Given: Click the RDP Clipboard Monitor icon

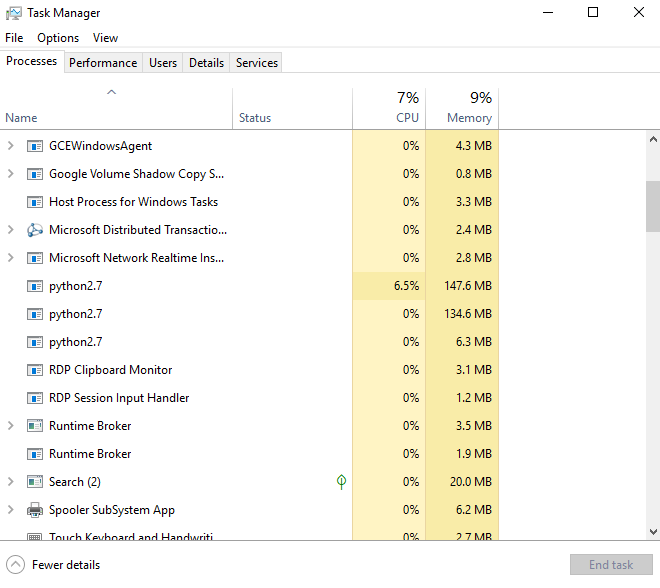Looking at the screenshot, I should click(x=36, y=370).
